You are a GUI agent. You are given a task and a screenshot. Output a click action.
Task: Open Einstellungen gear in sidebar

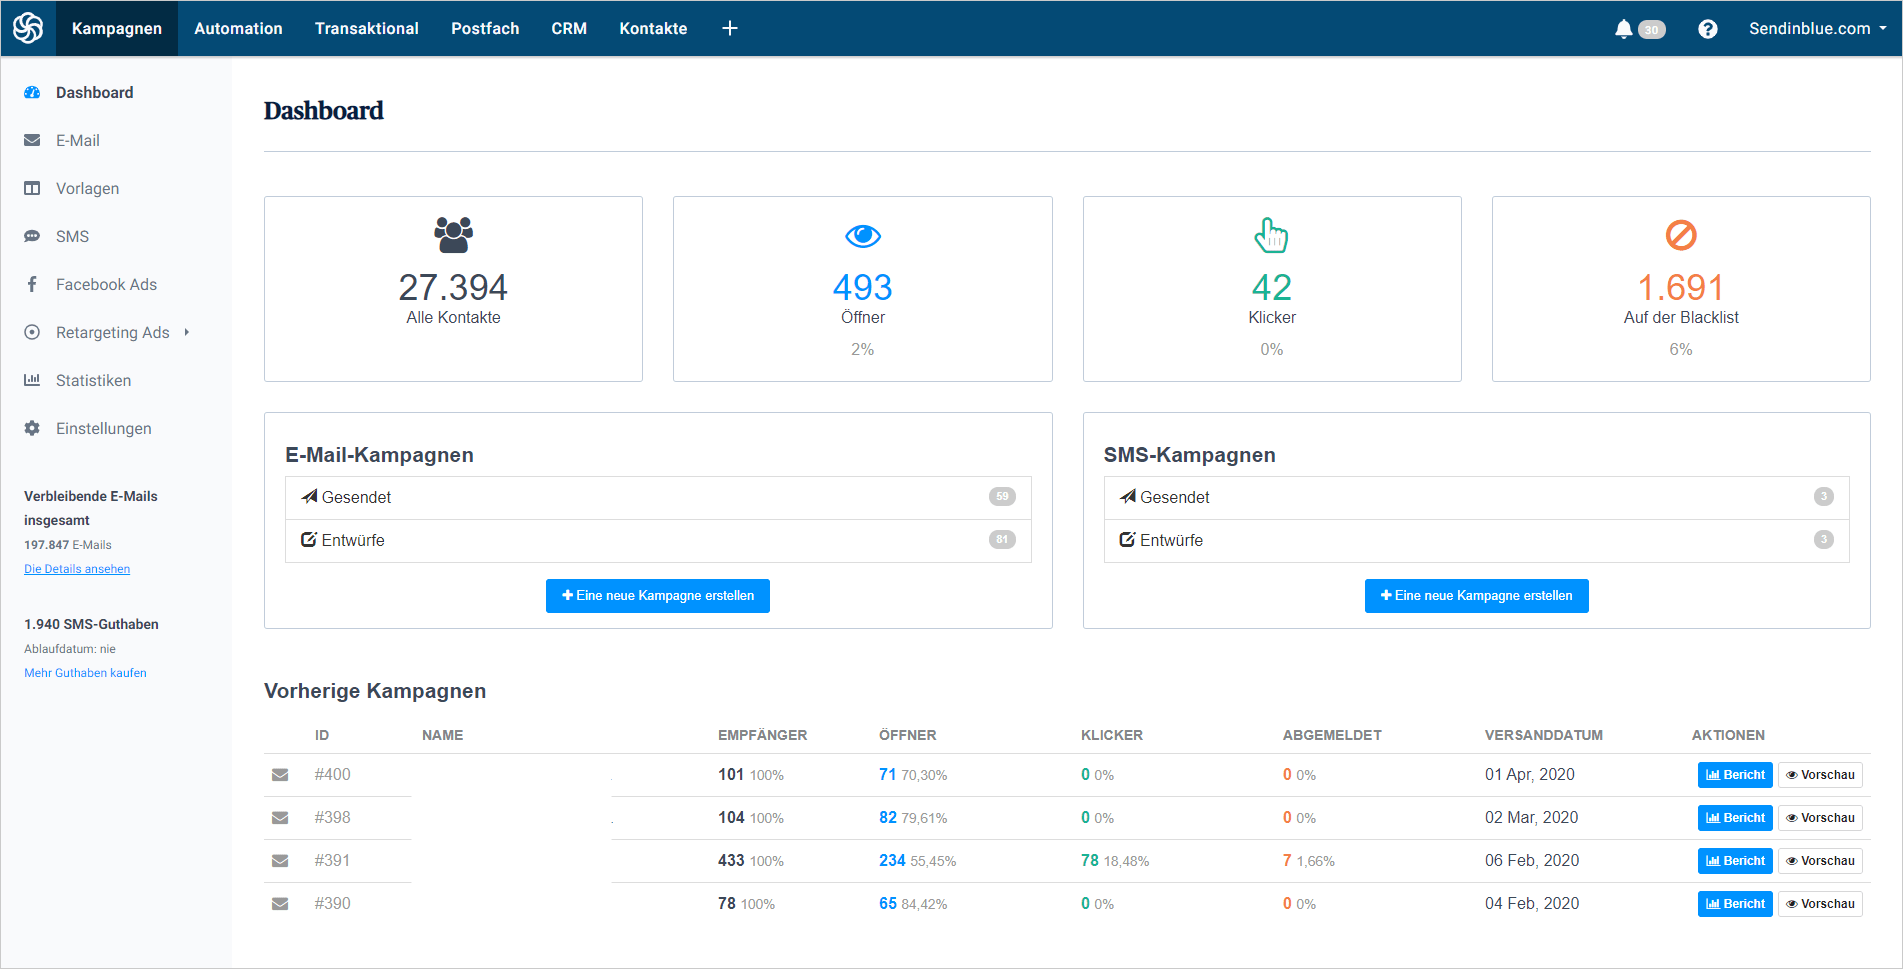click(x=103, y=429)
